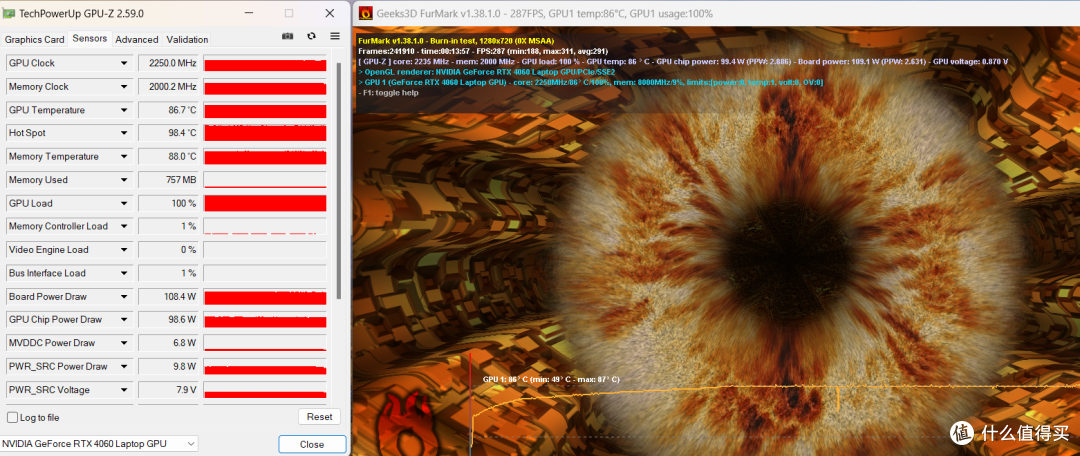Image resolution: width=1080 pixels, height=456 pixels.
Task: Click the FurMark GPU 1 temperature graph label
Action: tap(550, 380)
